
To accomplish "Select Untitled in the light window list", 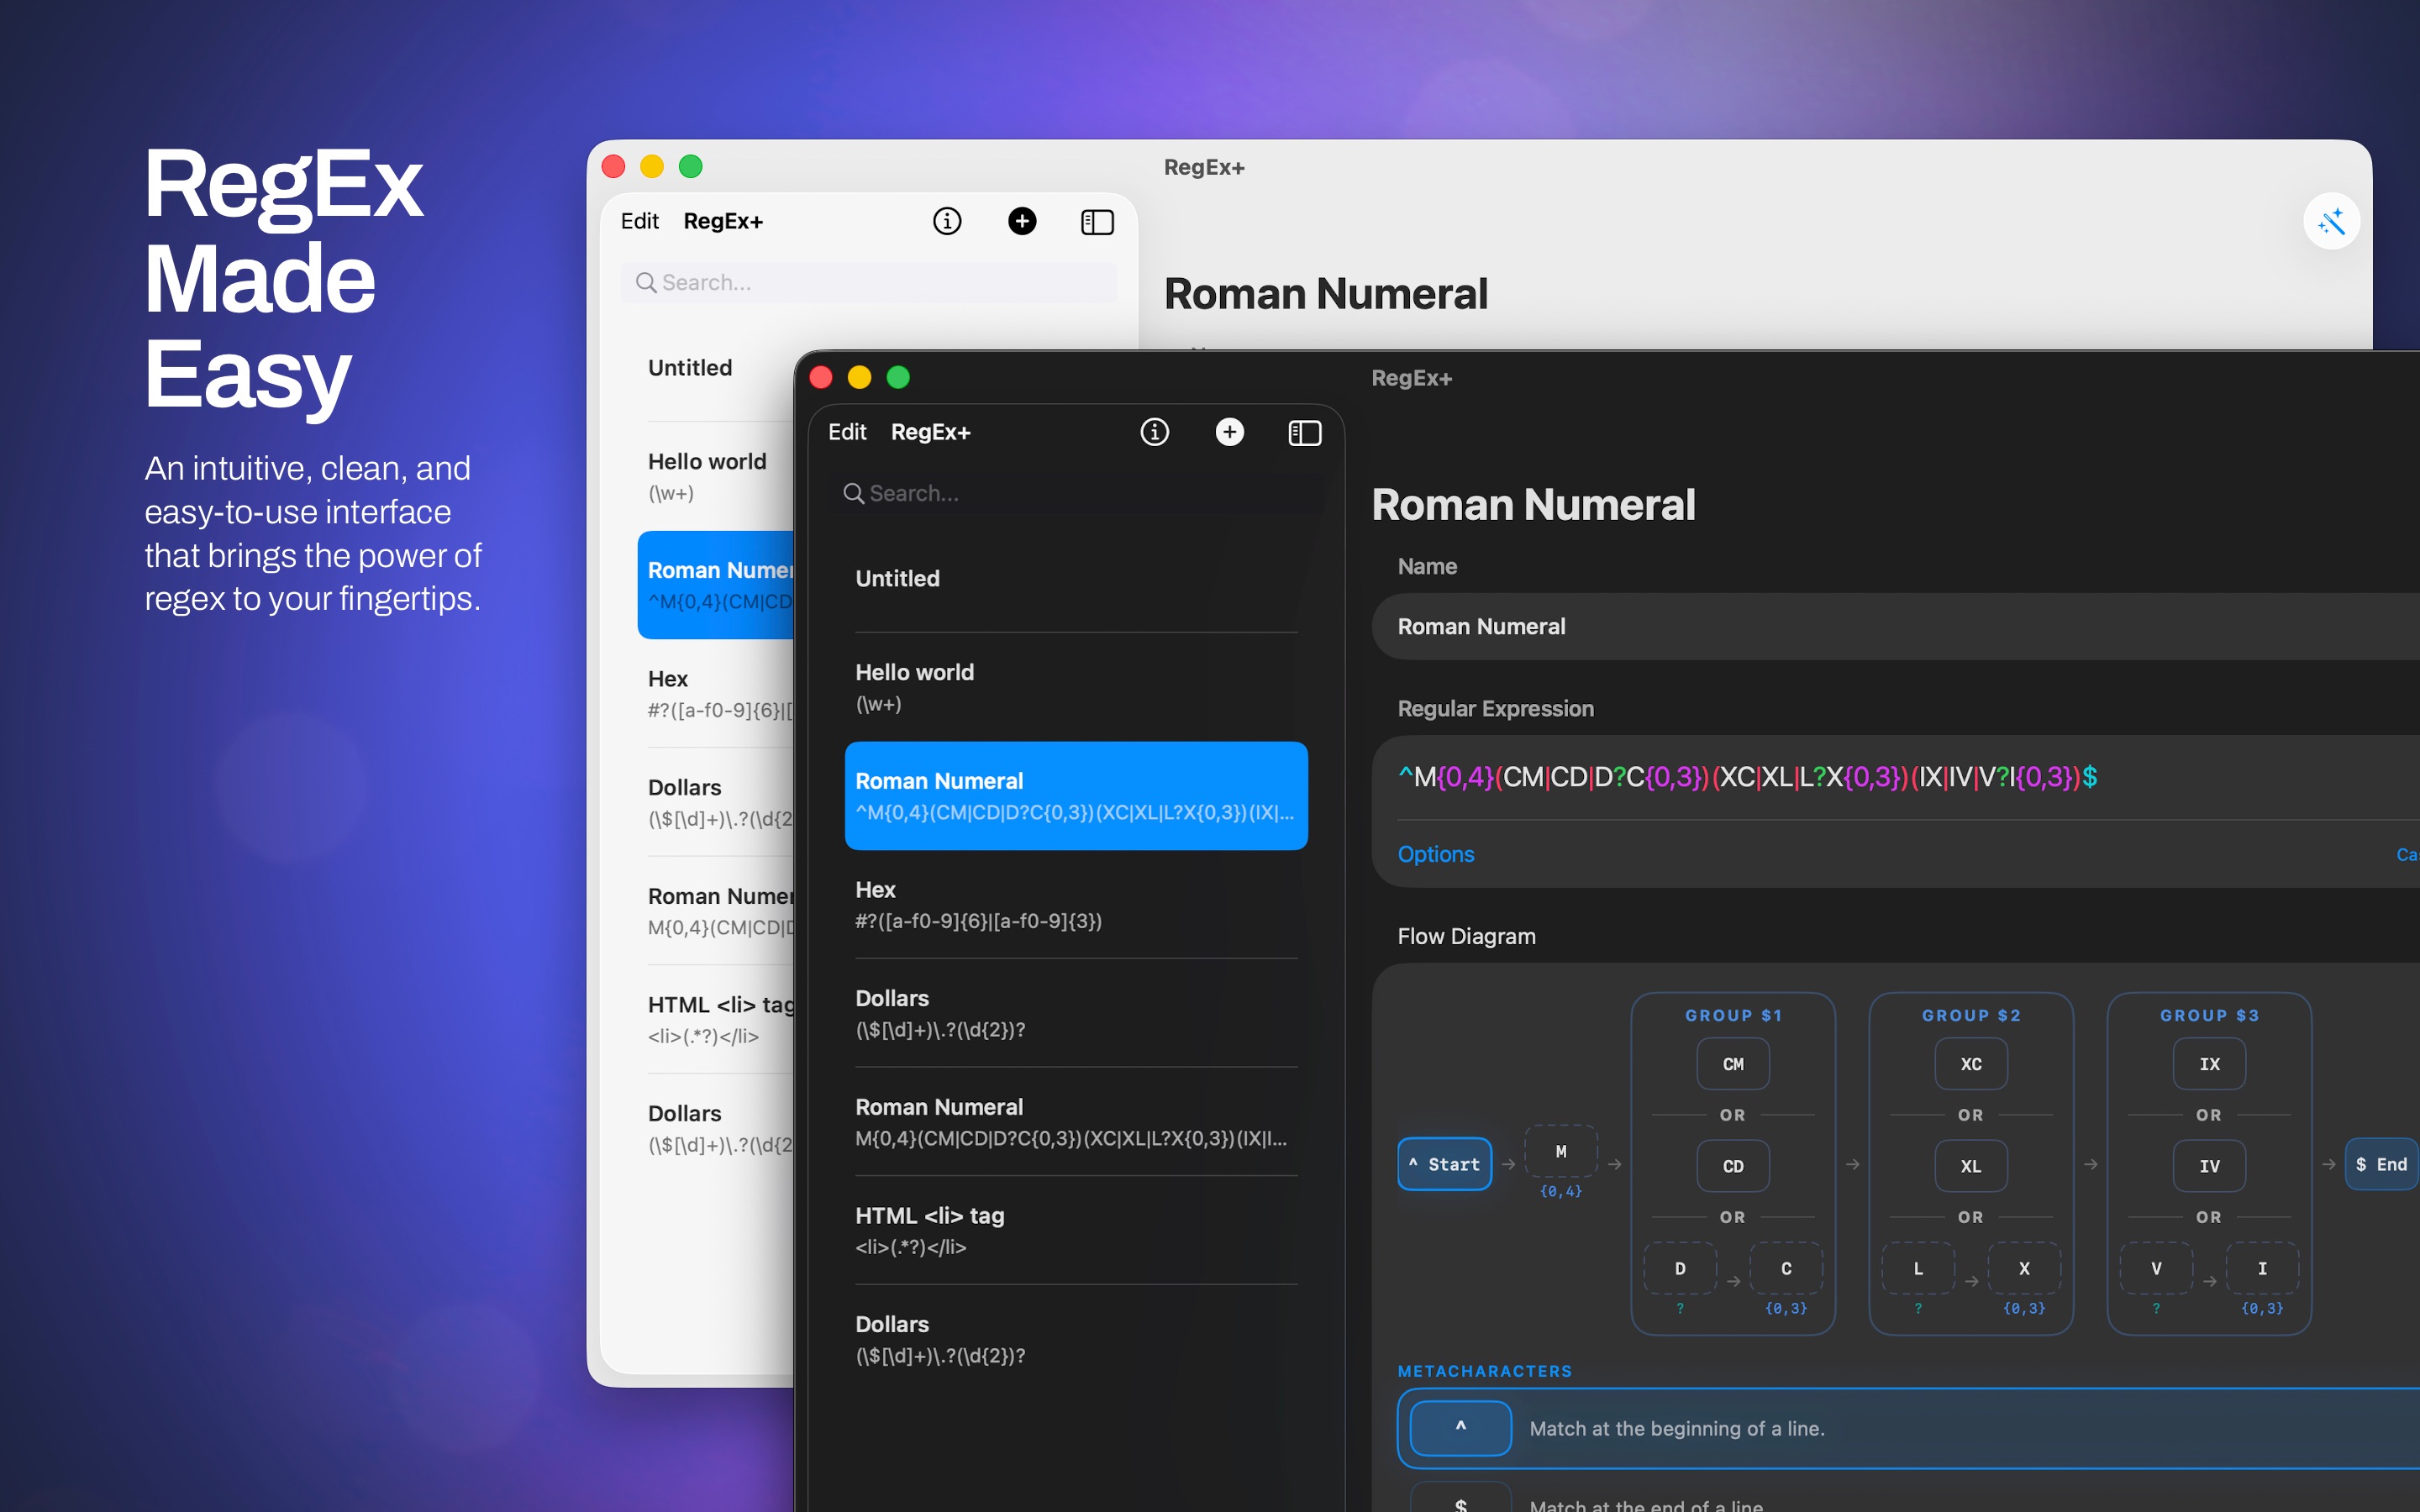I will pyautogui.click(x=716, y=368).
